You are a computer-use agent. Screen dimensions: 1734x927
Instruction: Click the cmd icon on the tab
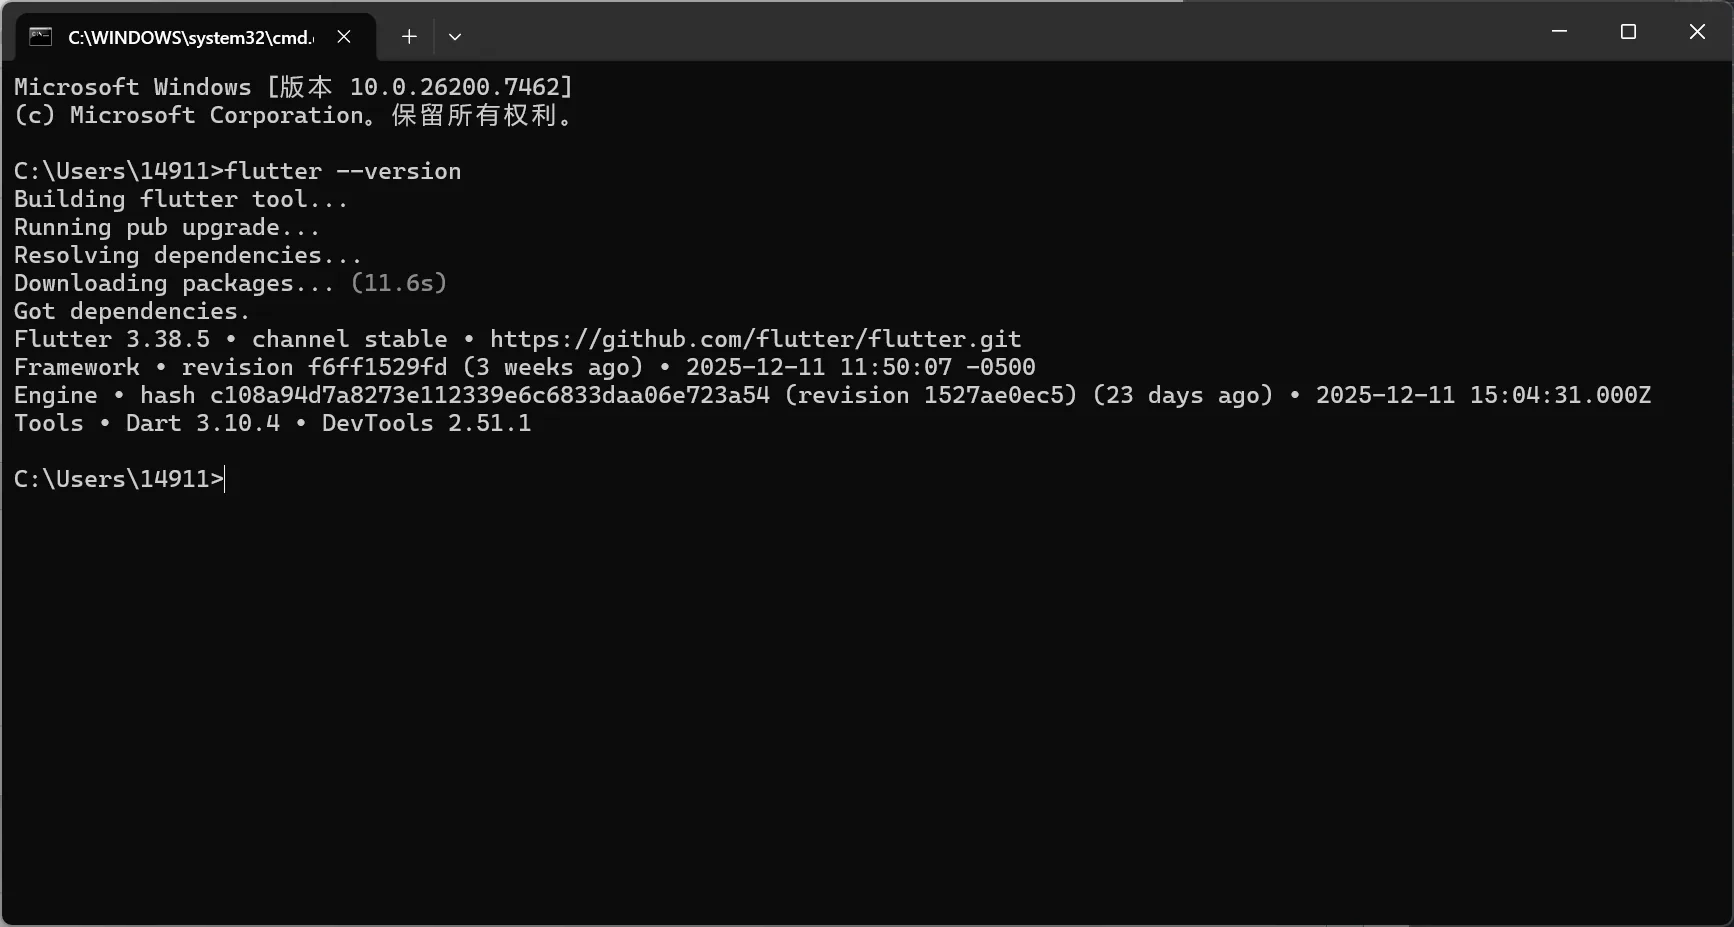tap(40, 37)
